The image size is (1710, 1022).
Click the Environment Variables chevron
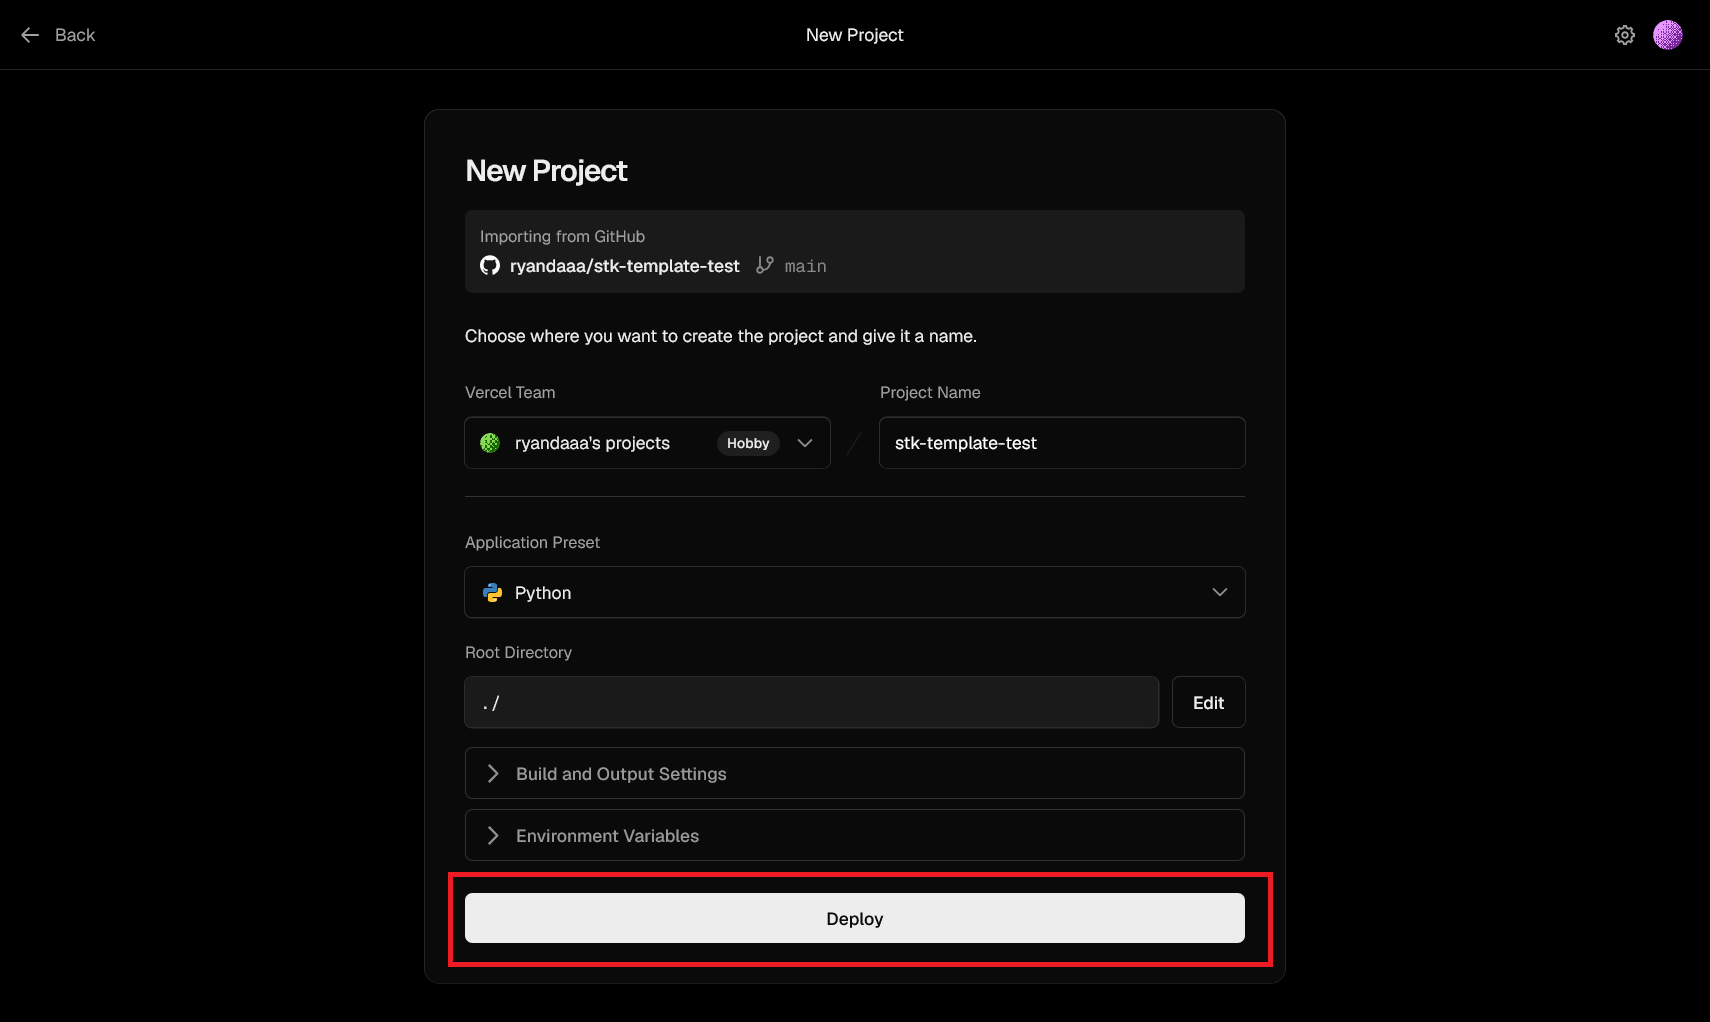coord(493,835)
